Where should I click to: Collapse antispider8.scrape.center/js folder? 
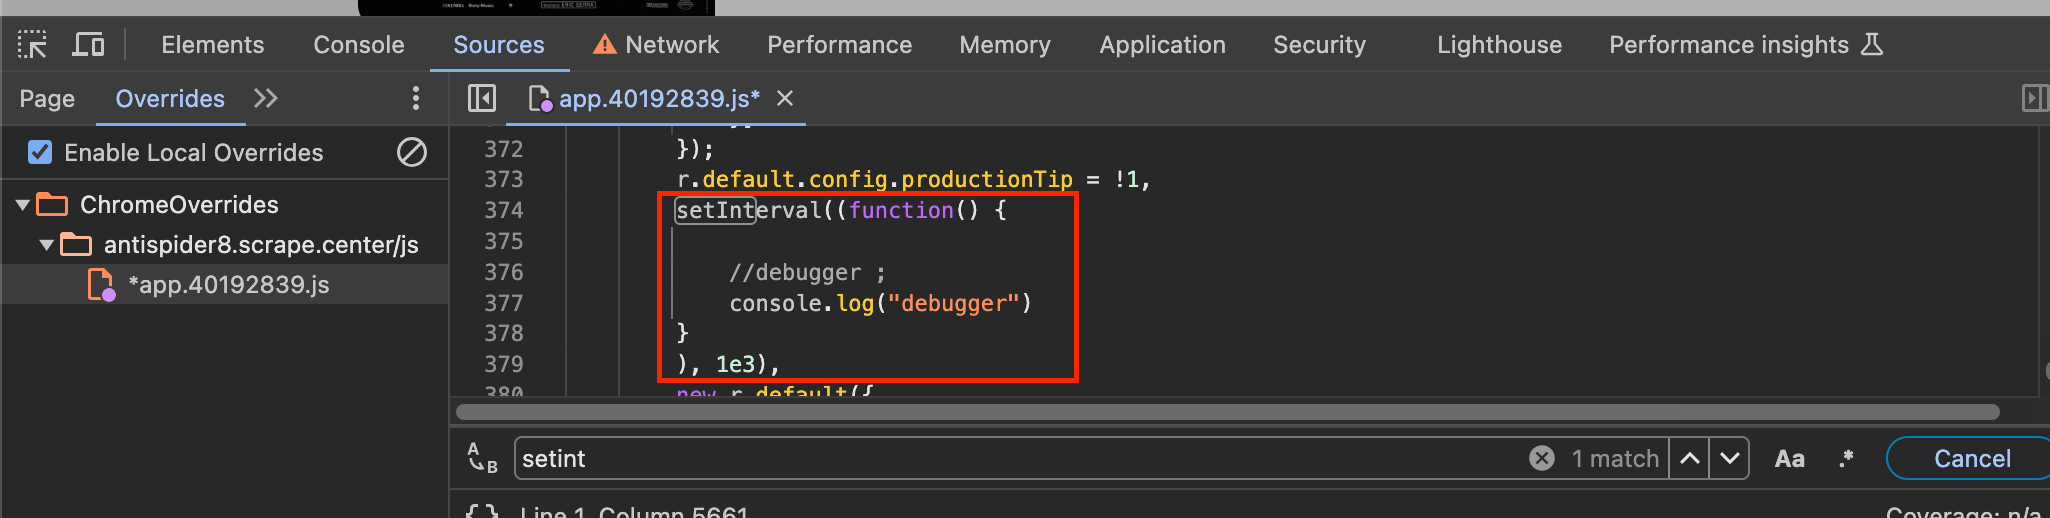click(x=46, y=245)
